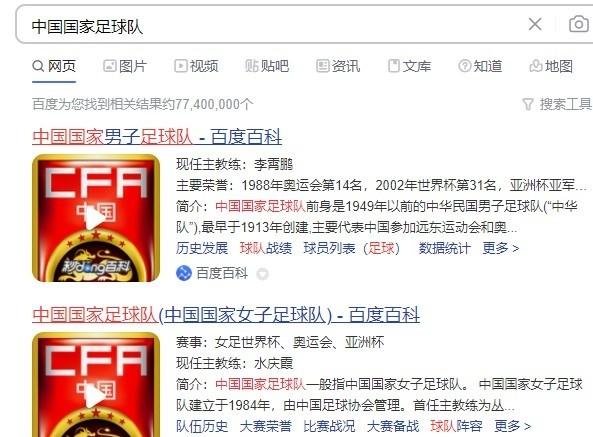This screenshot has height=437, width=593.
Task: Open the 贴吧 tab
Action: (267, 66)
